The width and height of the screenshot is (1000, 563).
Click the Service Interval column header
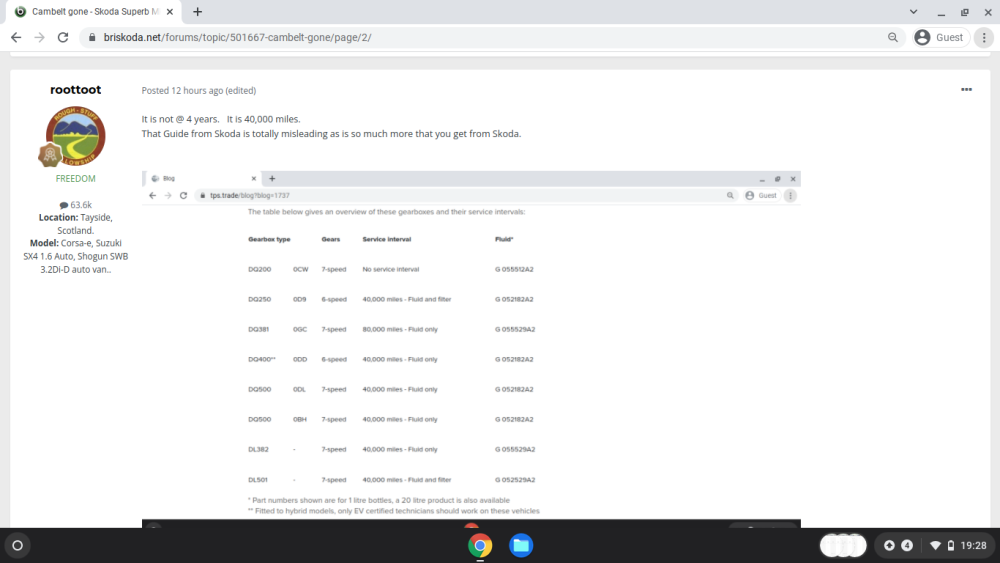pos(386,239)
